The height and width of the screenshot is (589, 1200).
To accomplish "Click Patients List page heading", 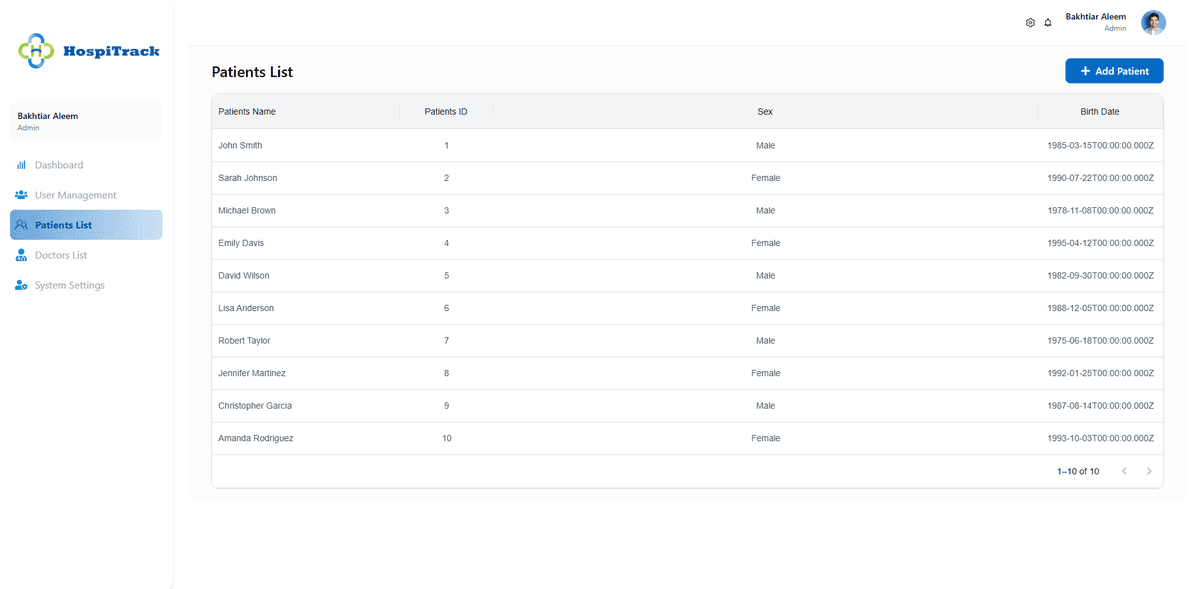I will pos(252,72).
